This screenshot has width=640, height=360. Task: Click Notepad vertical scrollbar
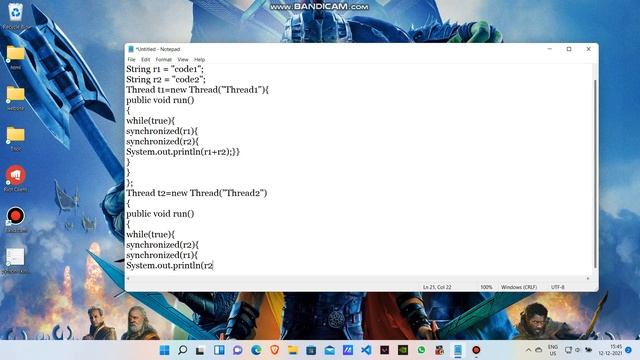coord(596,173)
